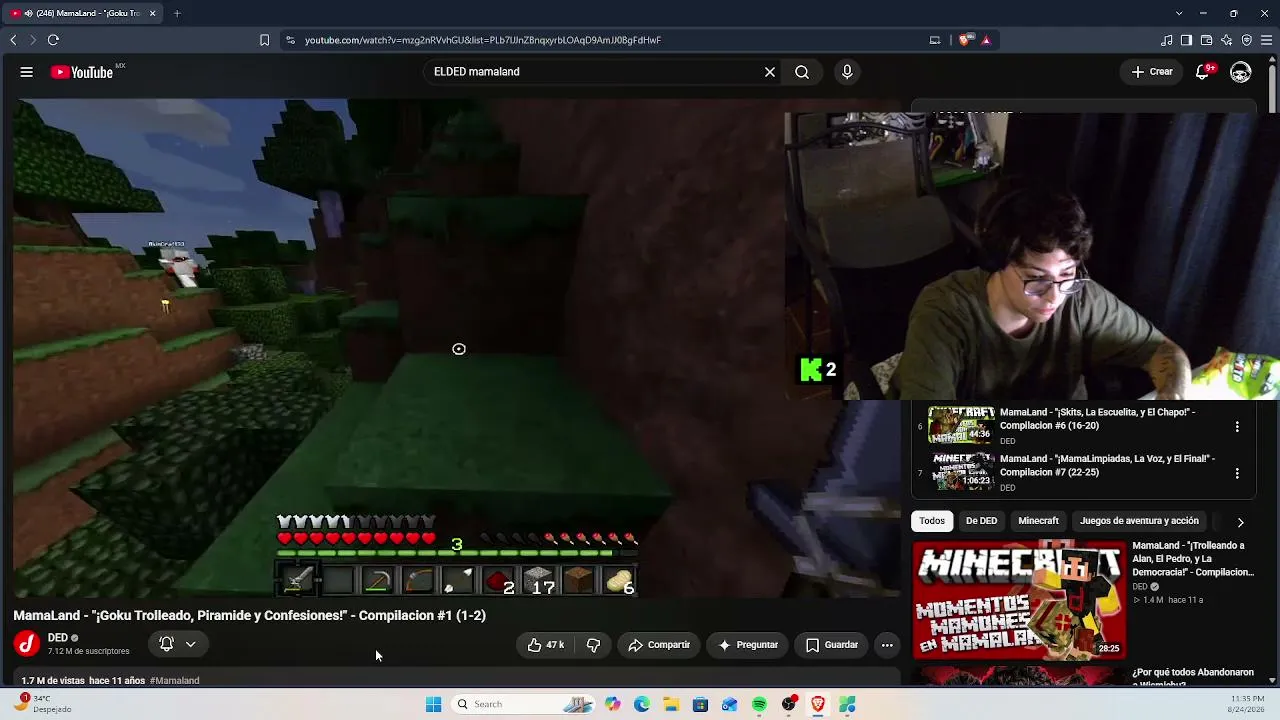Open Copilot from taskbar
Viewport: 1280px width, 720px height.
coord(612,704)
